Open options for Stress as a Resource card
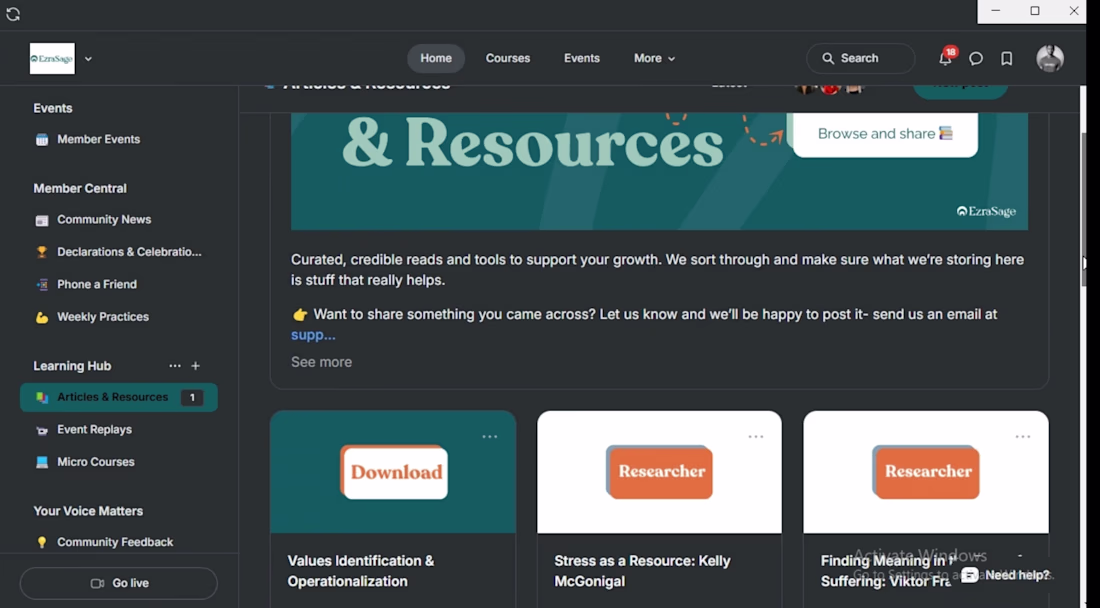Screen dimensions: 1100x608 tap(756, 437)
